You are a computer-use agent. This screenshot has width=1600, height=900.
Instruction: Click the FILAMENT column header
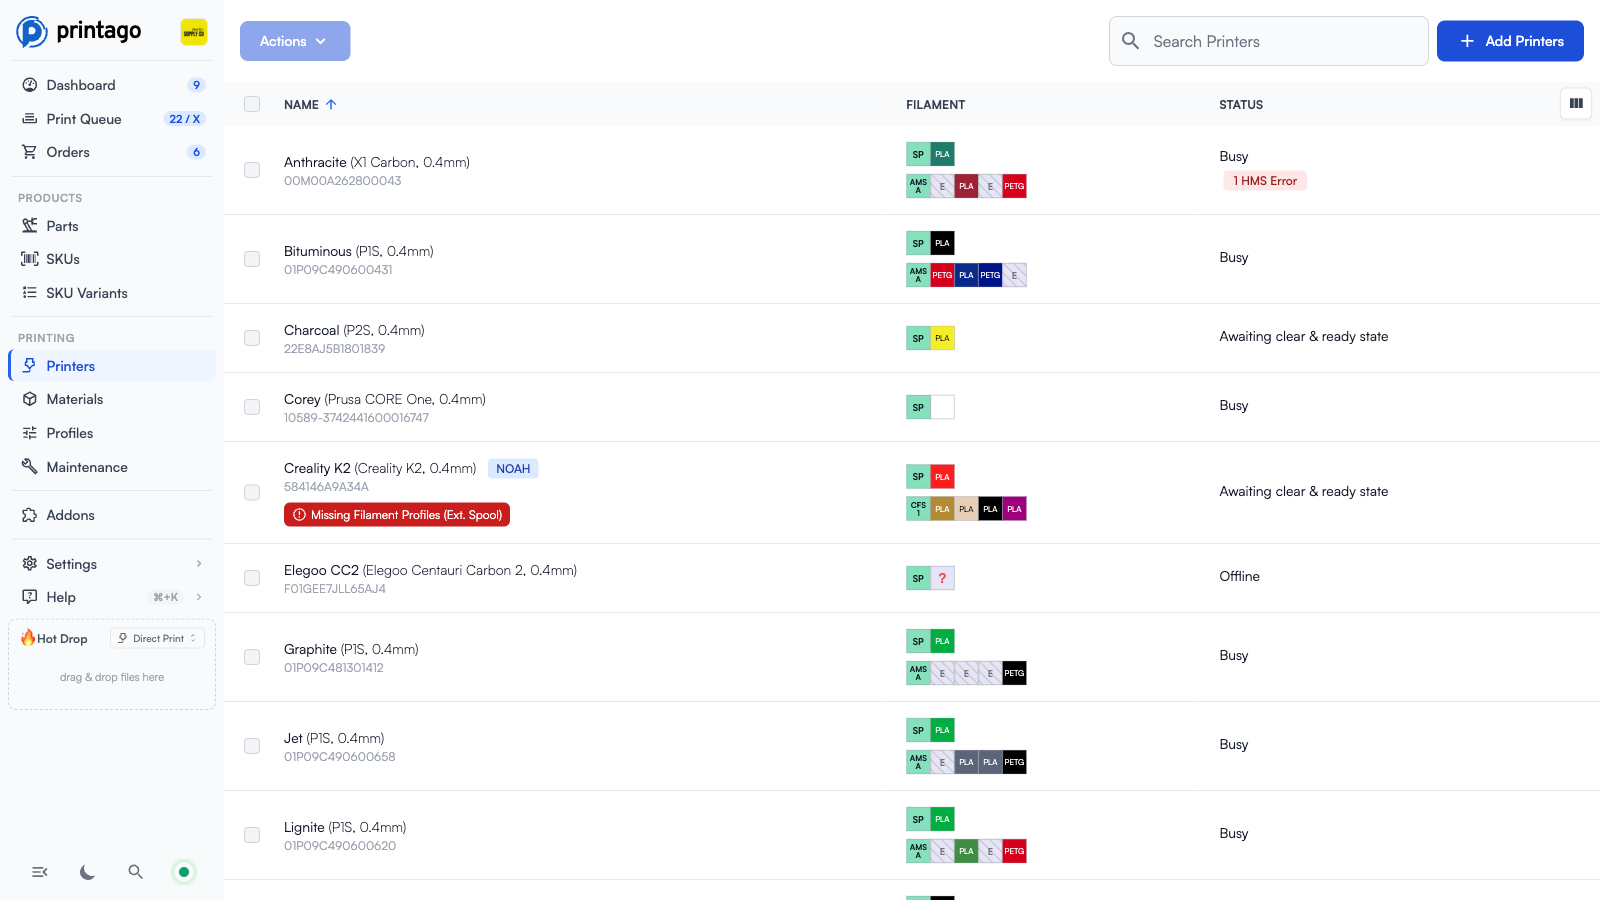tap(936, 104)
